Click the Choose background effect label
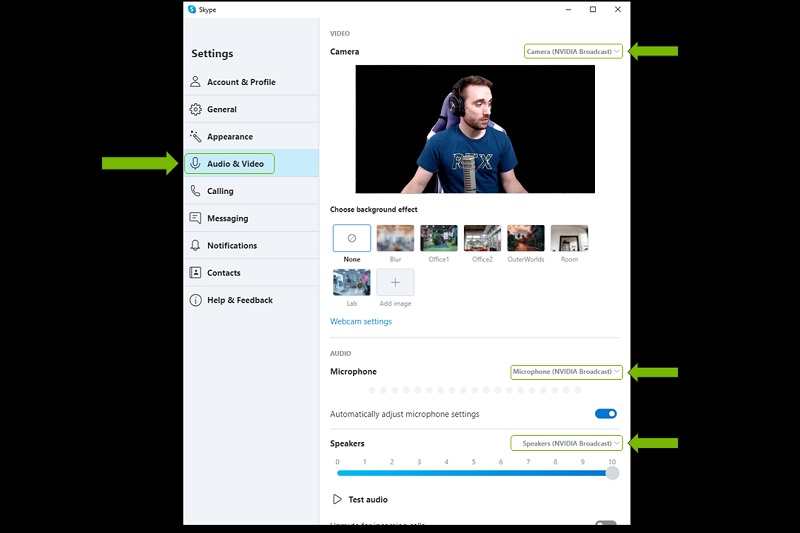The width and height of the screenshot is (800, 533). click(x=373, y=209)
